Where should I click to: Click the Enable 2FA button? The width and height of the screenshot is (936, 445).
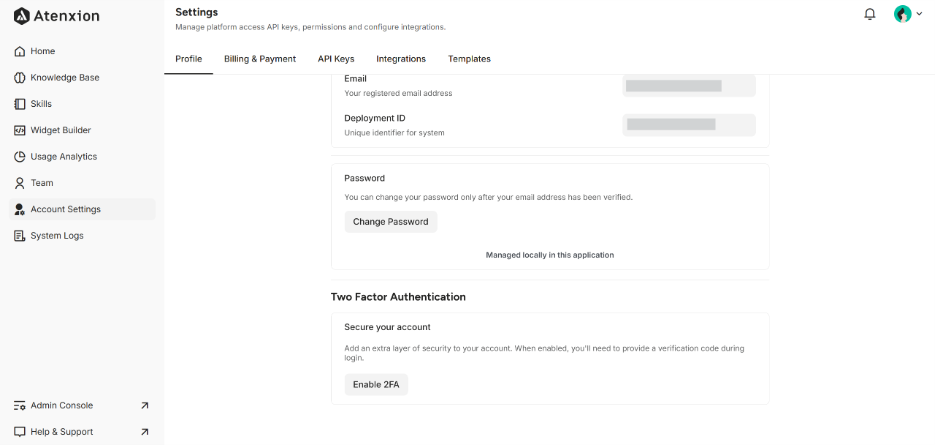(376, 385)
